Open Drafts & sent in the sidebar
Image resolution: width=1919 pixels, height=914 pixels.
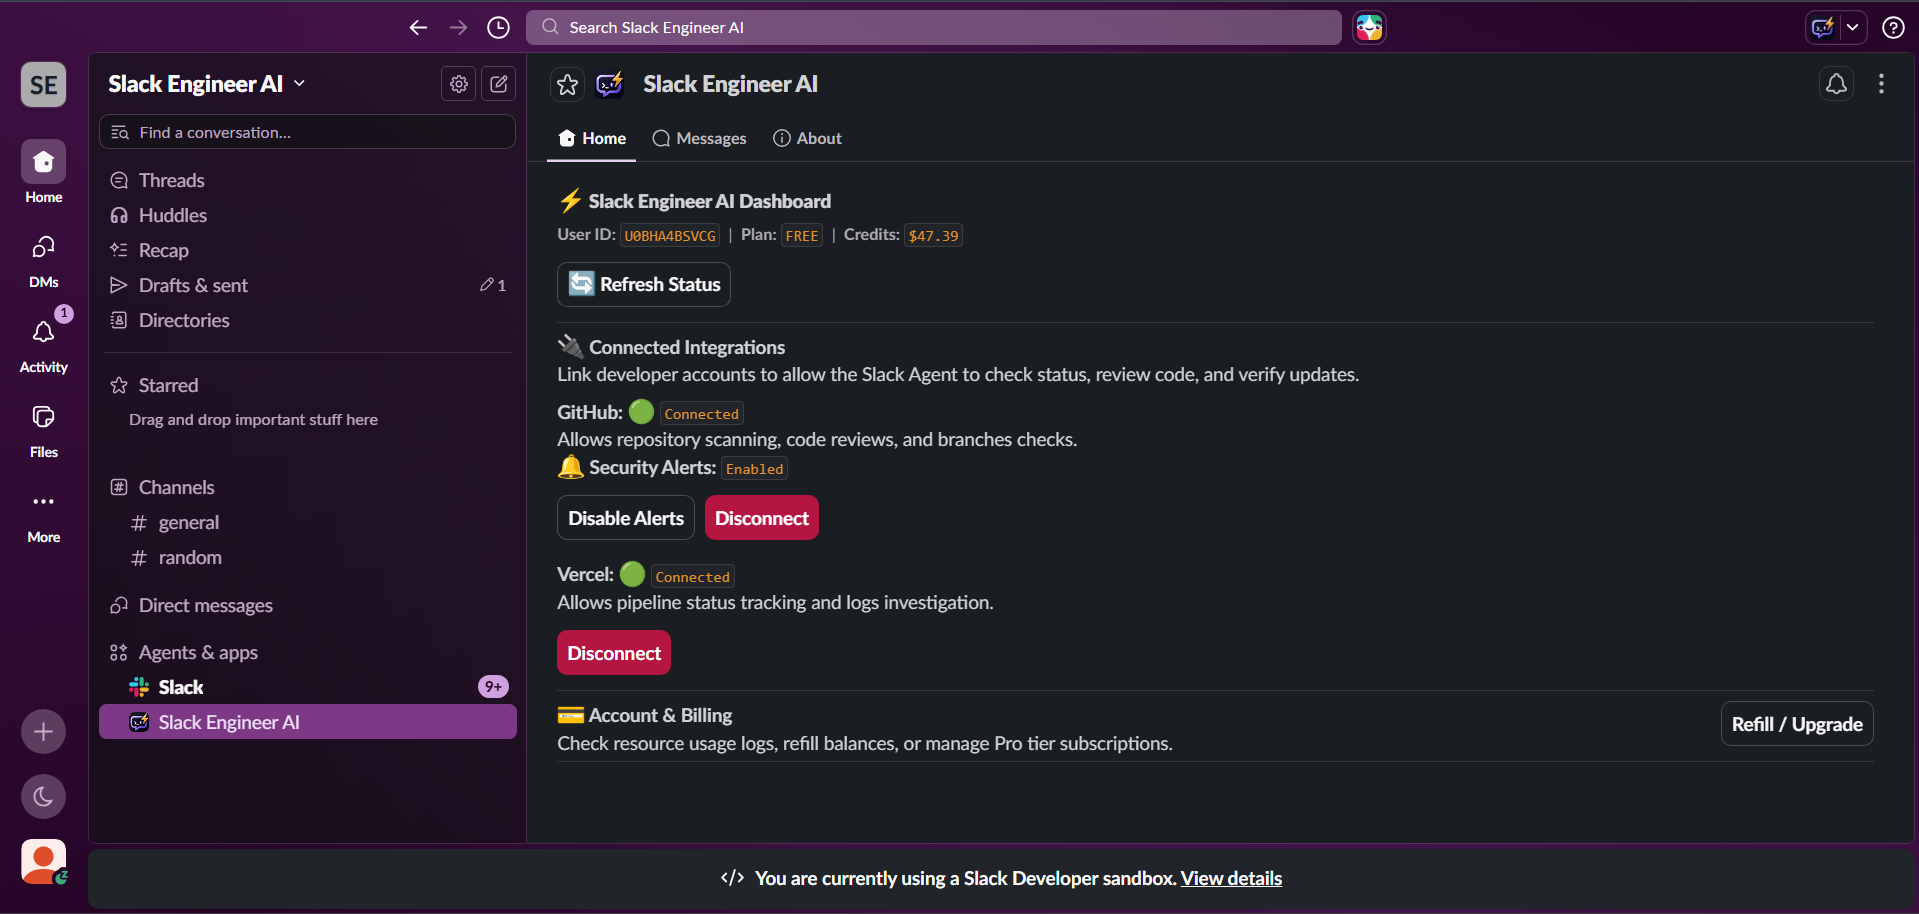307,285
